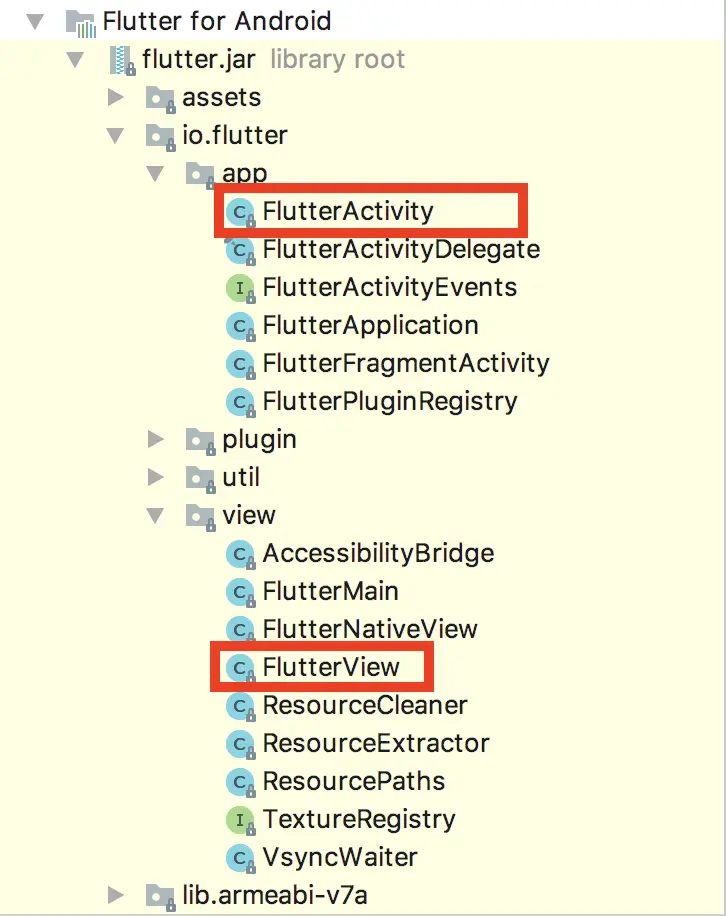Select AccessibilityBridge in view package
The image size is (726, 916).
(378, 554)
